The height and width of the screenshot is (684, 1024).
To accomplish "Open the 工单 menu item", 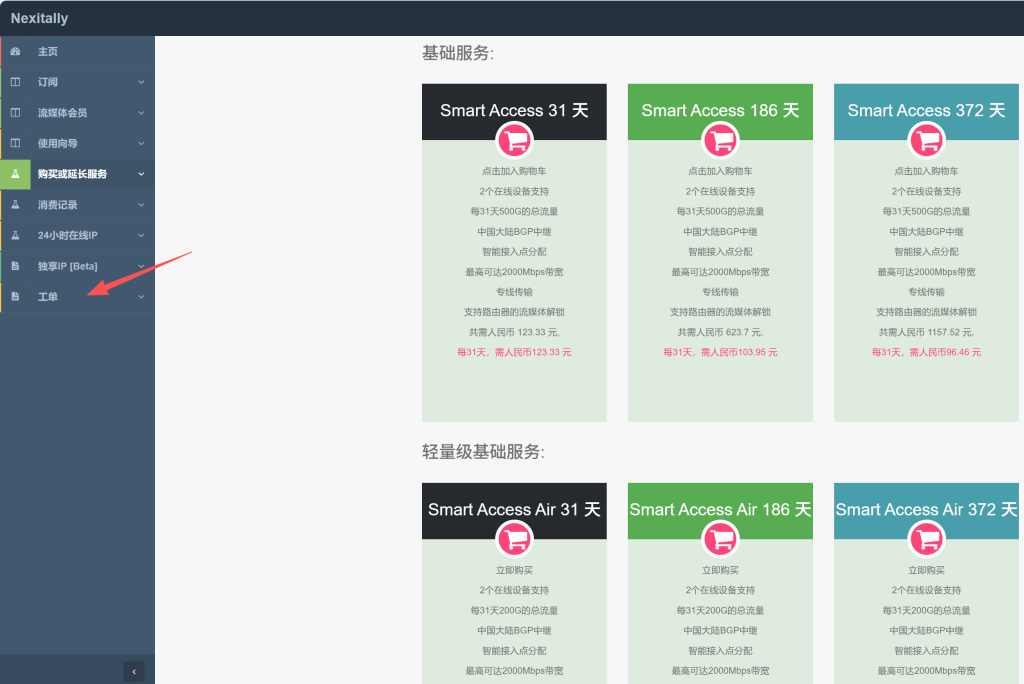I will click(x=78, y=297).
